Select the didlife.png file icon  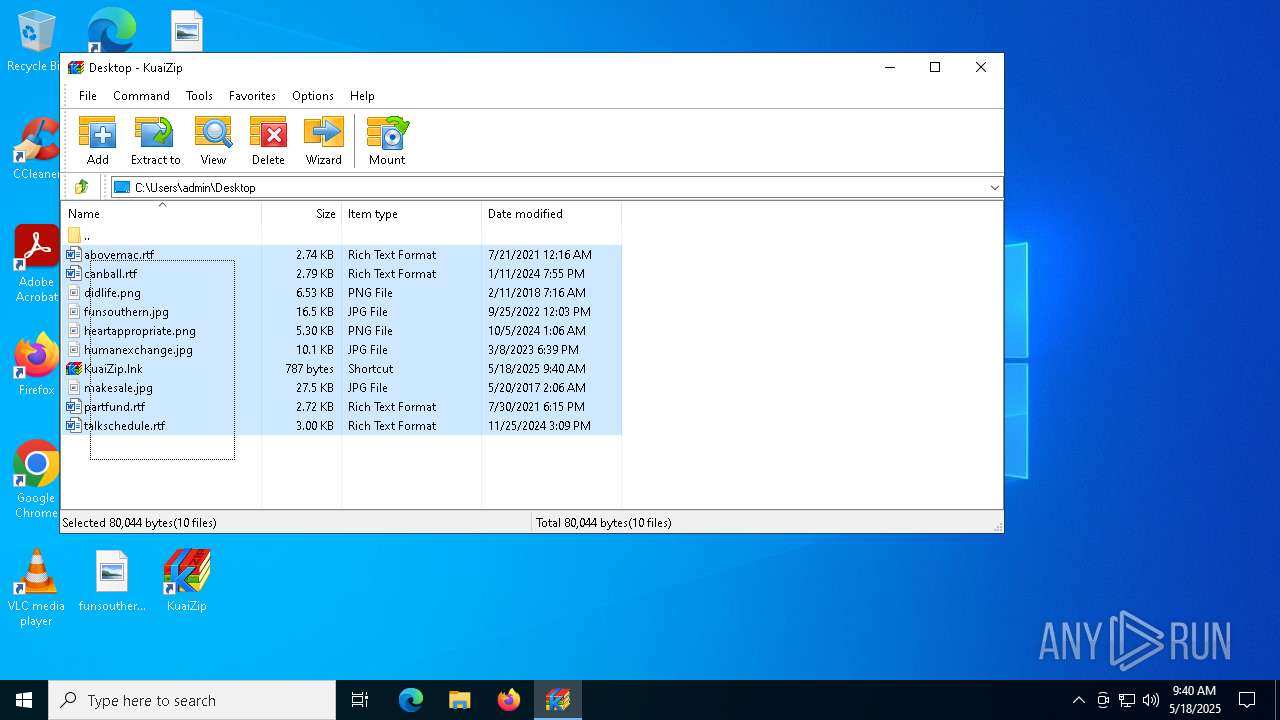(73, 293)
